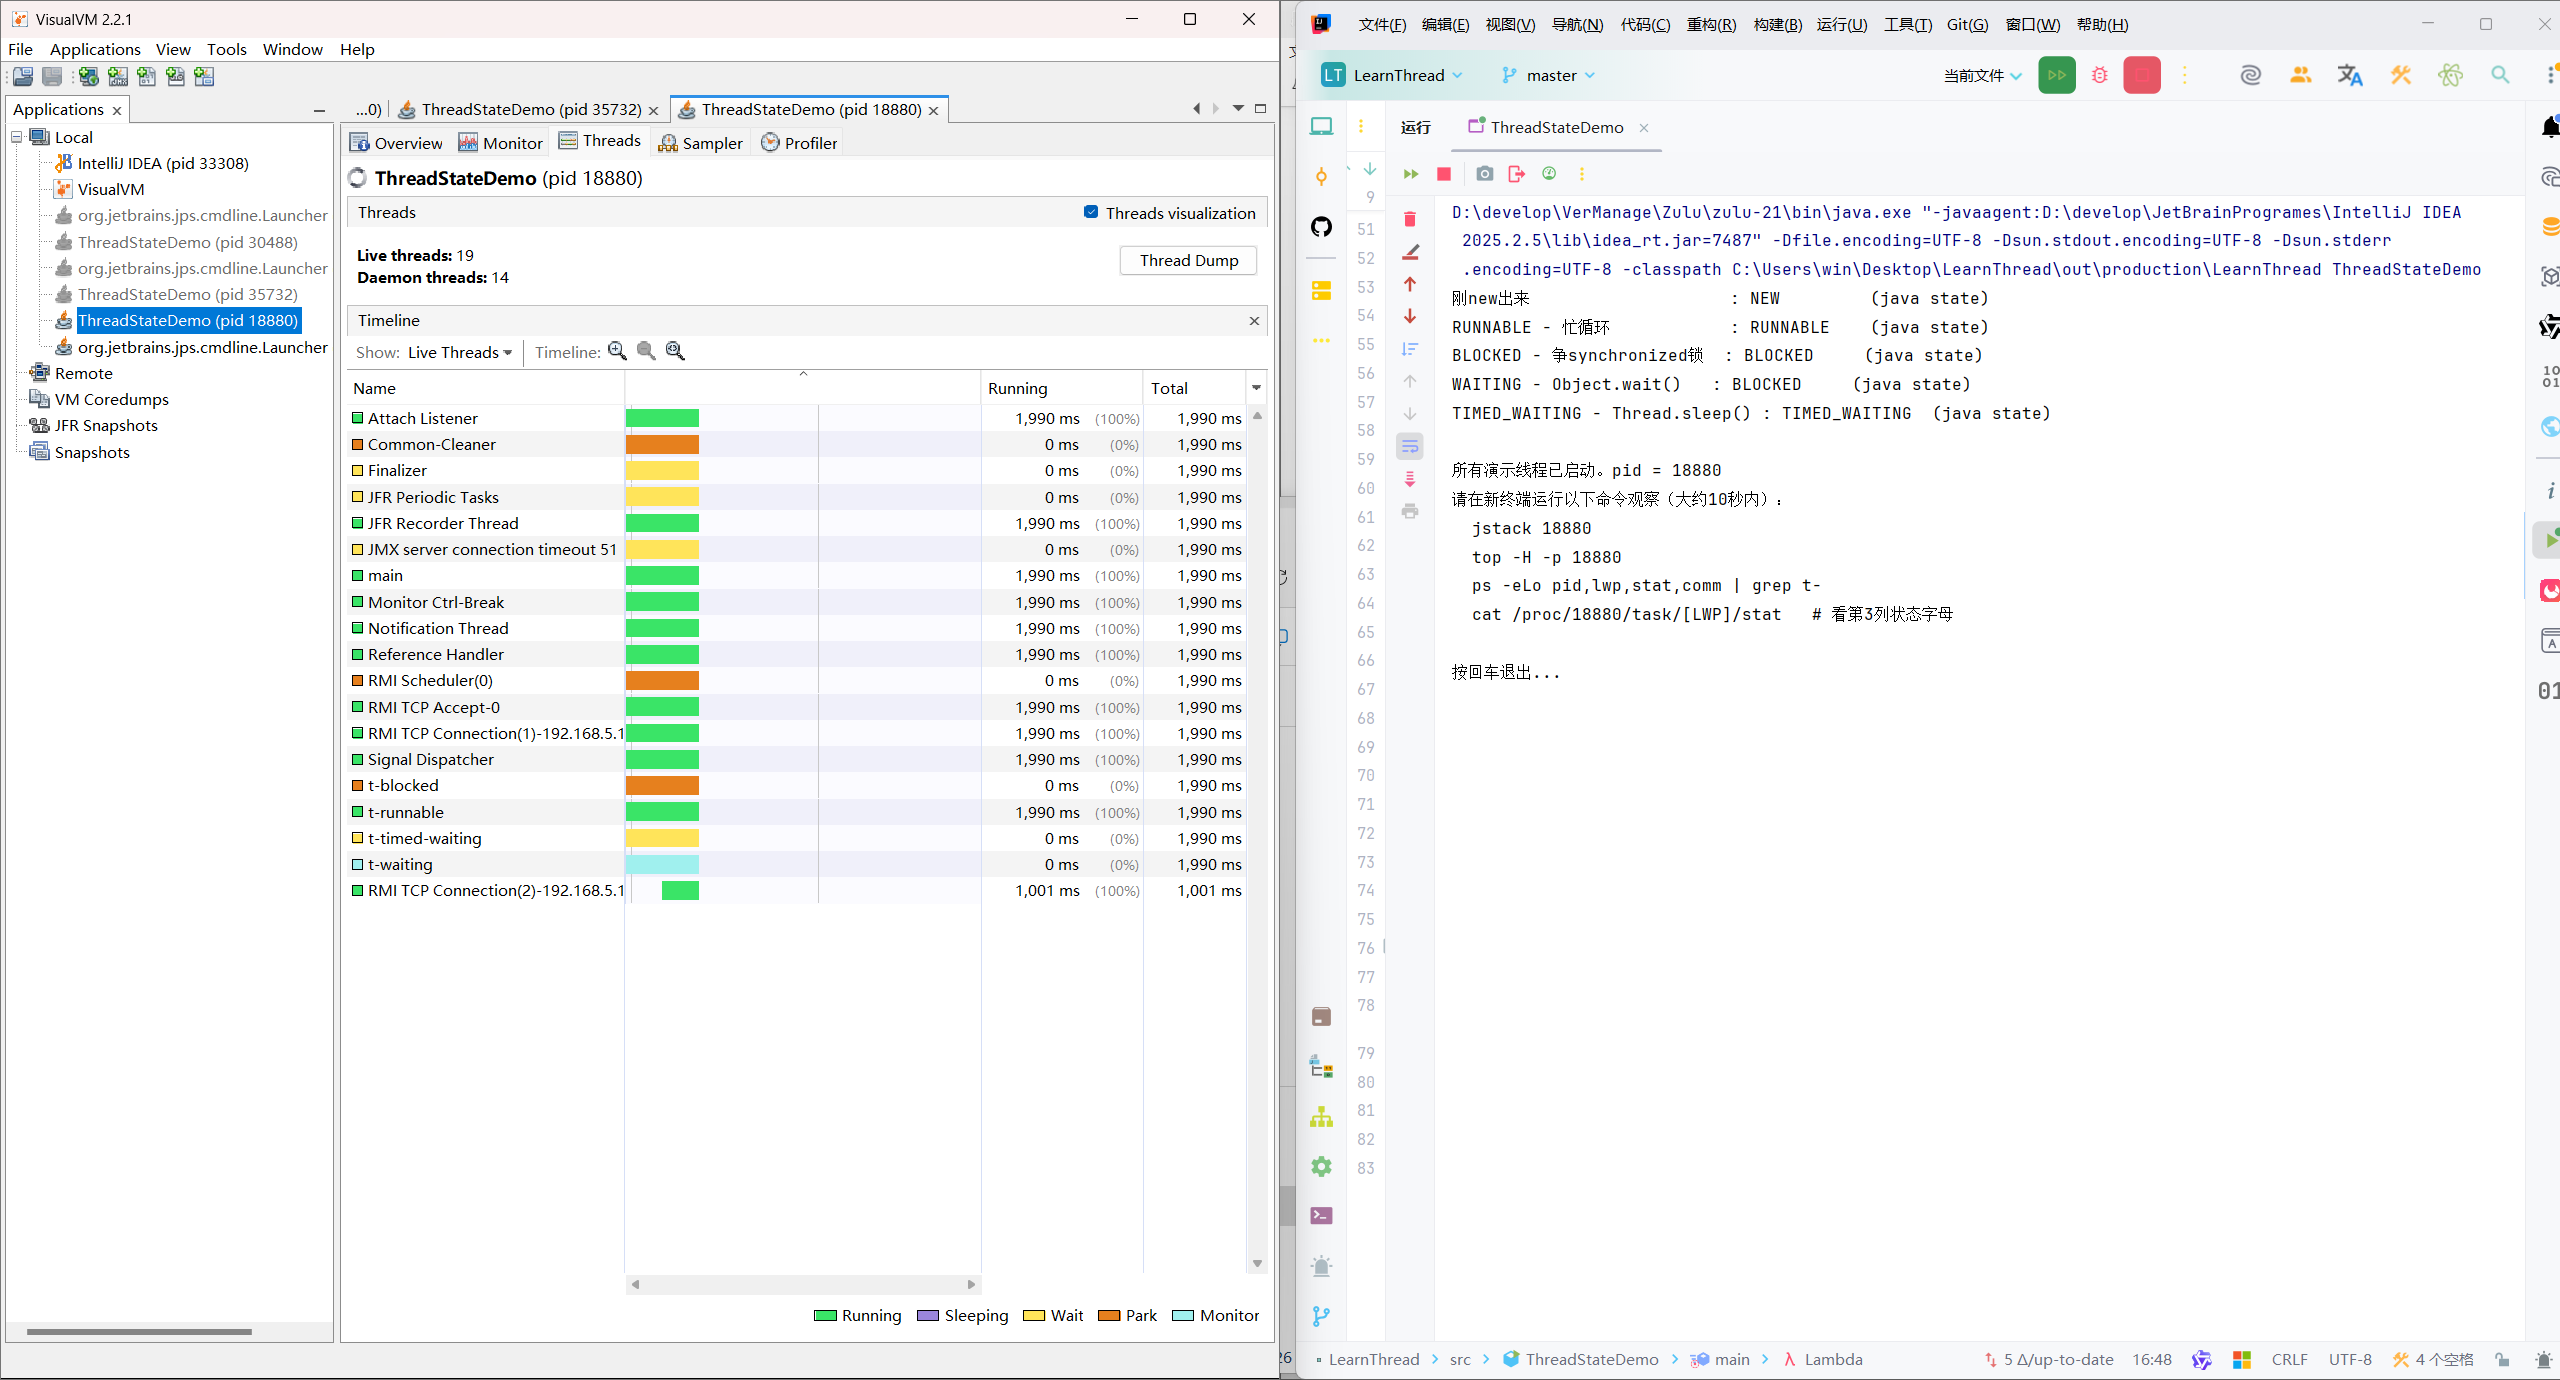Click the rerun ThreadStateDemo green arrows icon
The width and height of the screenshot is (2560, 1380).
coord(1410,174)
